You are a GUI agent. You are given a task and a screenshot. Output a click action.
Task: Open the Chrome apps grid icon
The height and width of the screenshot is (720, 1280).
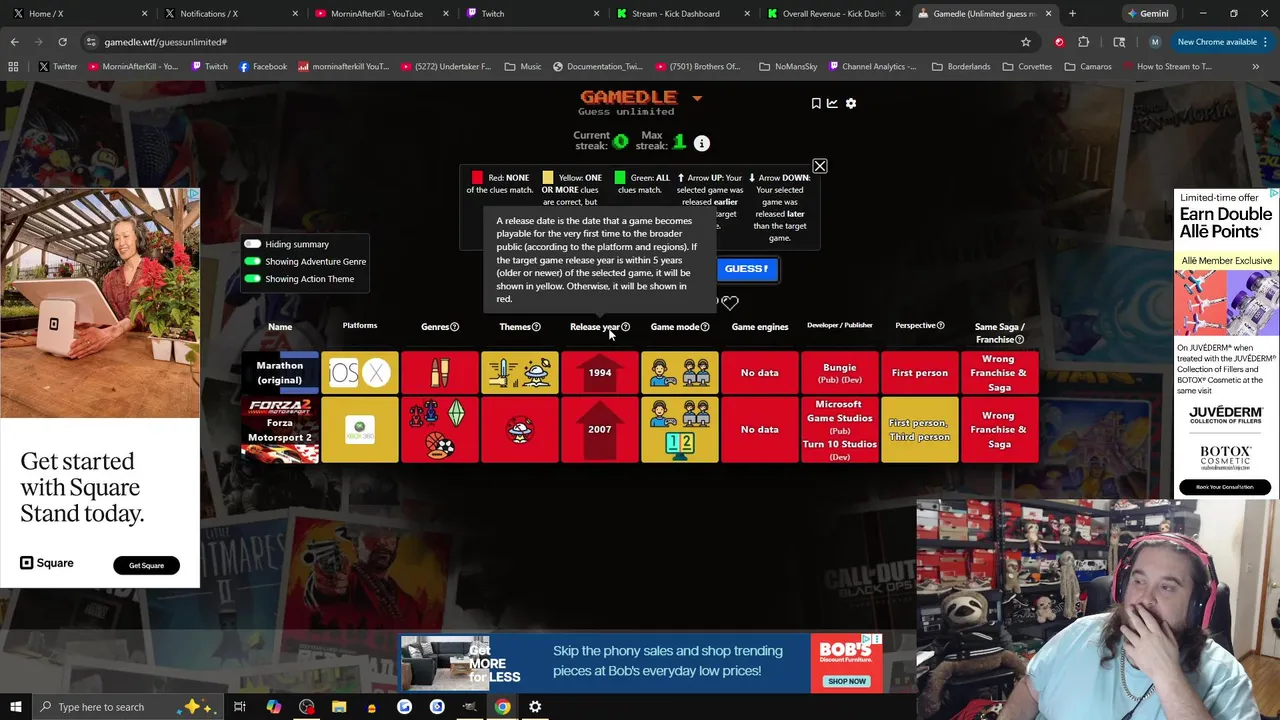coord(13,67)
